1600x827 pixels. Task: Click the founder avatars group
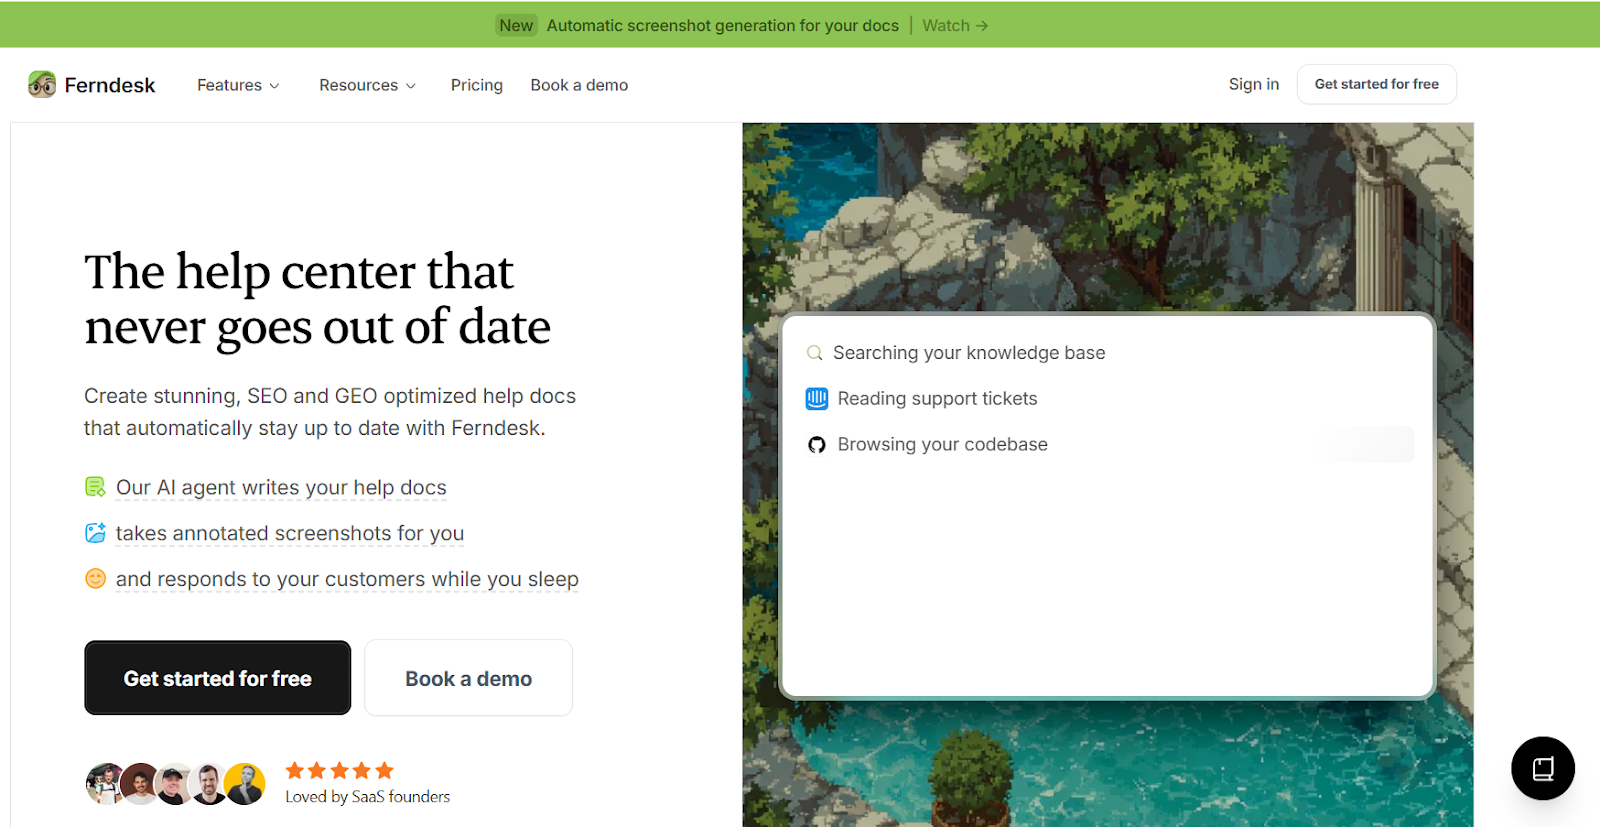point(175,784)
